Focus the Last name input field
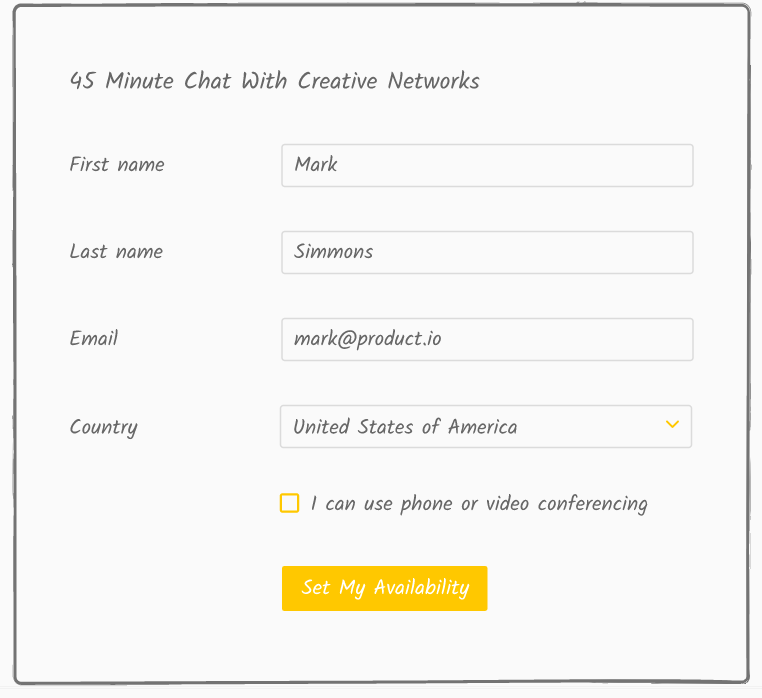Viewport: 762px width, 698px height. tap(487, 252)
